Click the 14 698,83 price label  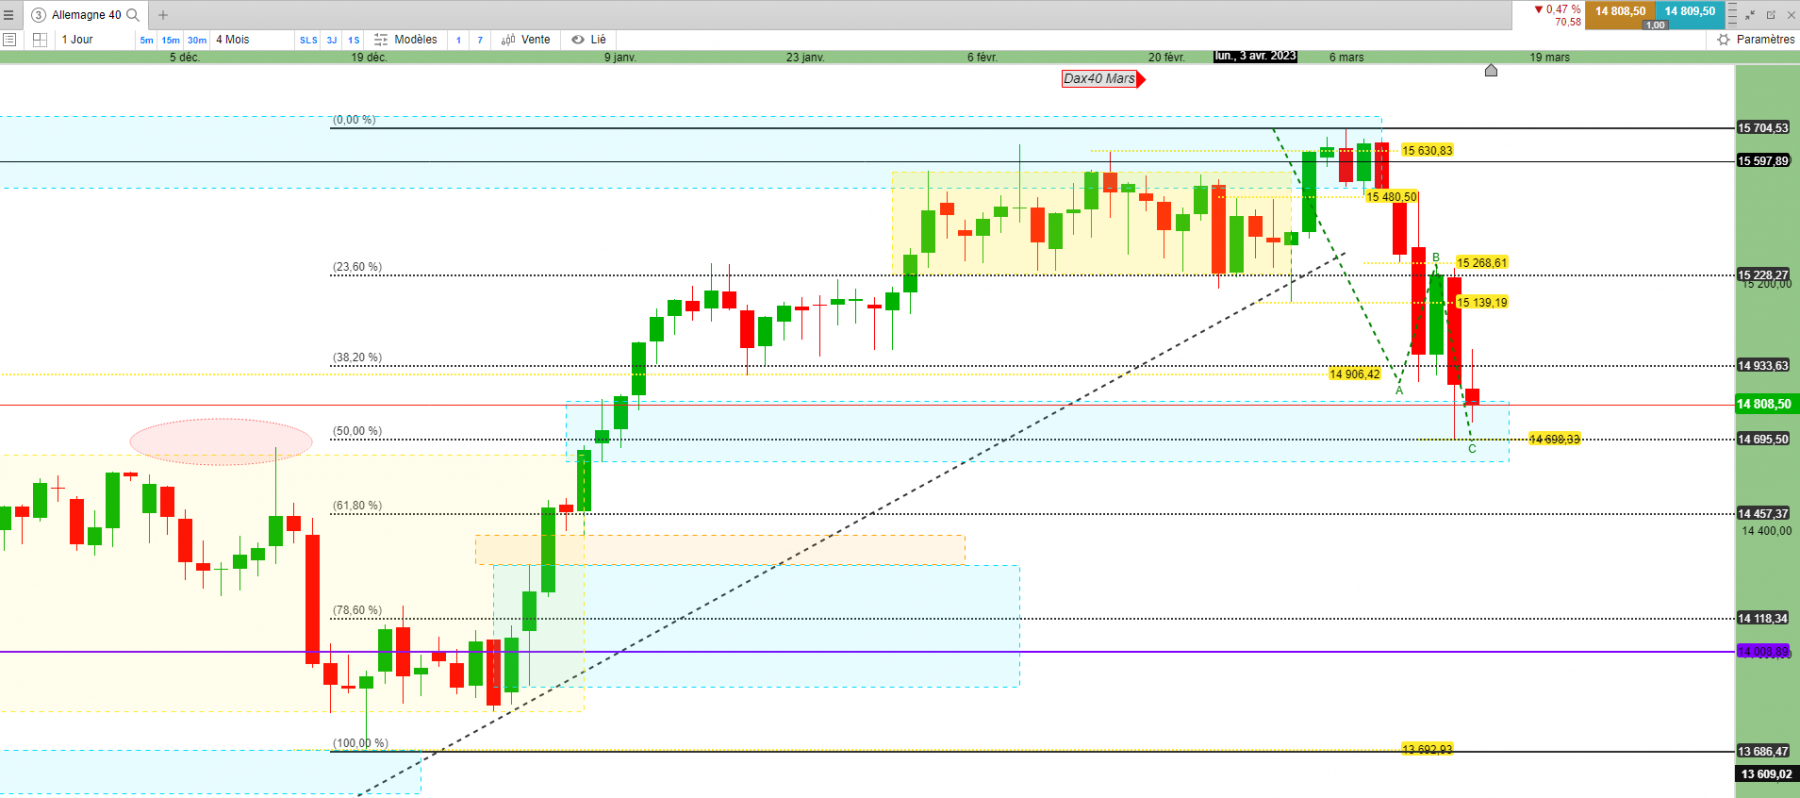[1555, 439]
